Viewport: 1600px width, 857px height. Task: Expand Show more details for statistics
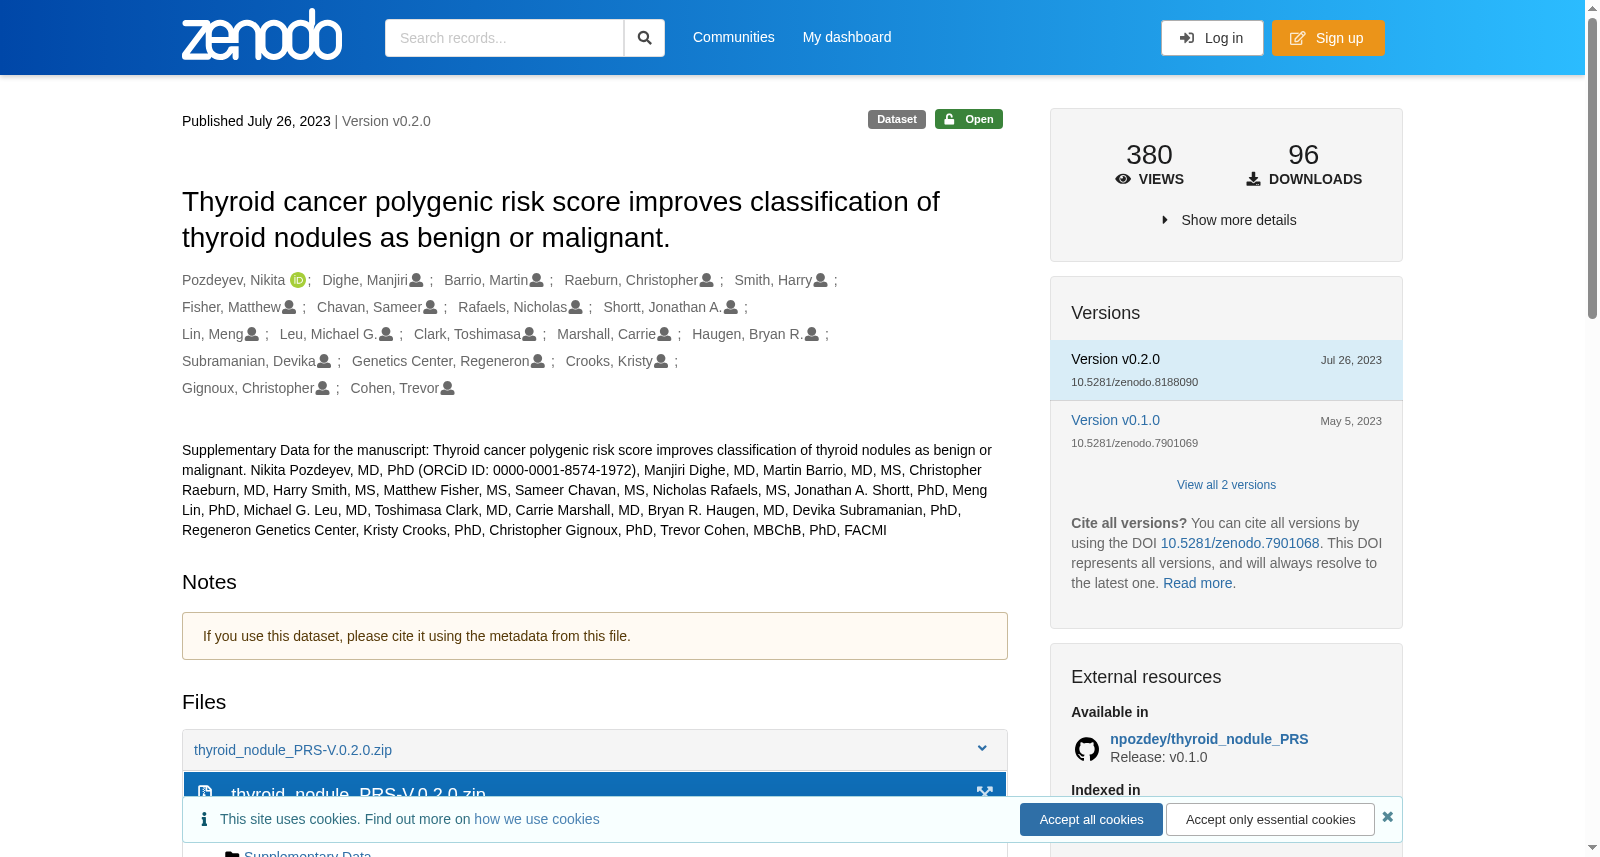pyautogui.click(x=1228, y=220)
